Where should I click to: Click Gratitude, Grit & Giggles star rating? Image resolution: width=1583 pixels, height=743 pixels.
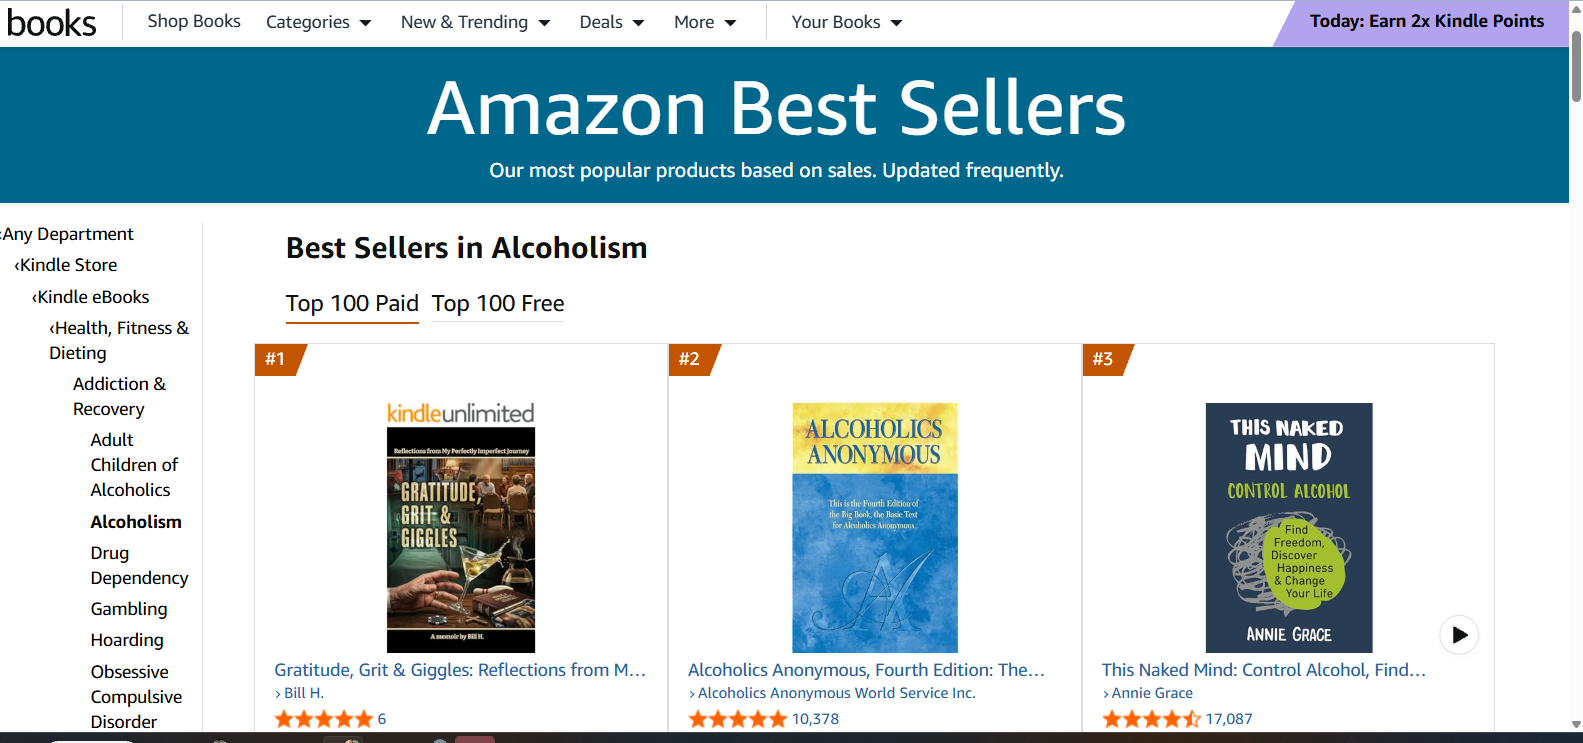[323, 719]
